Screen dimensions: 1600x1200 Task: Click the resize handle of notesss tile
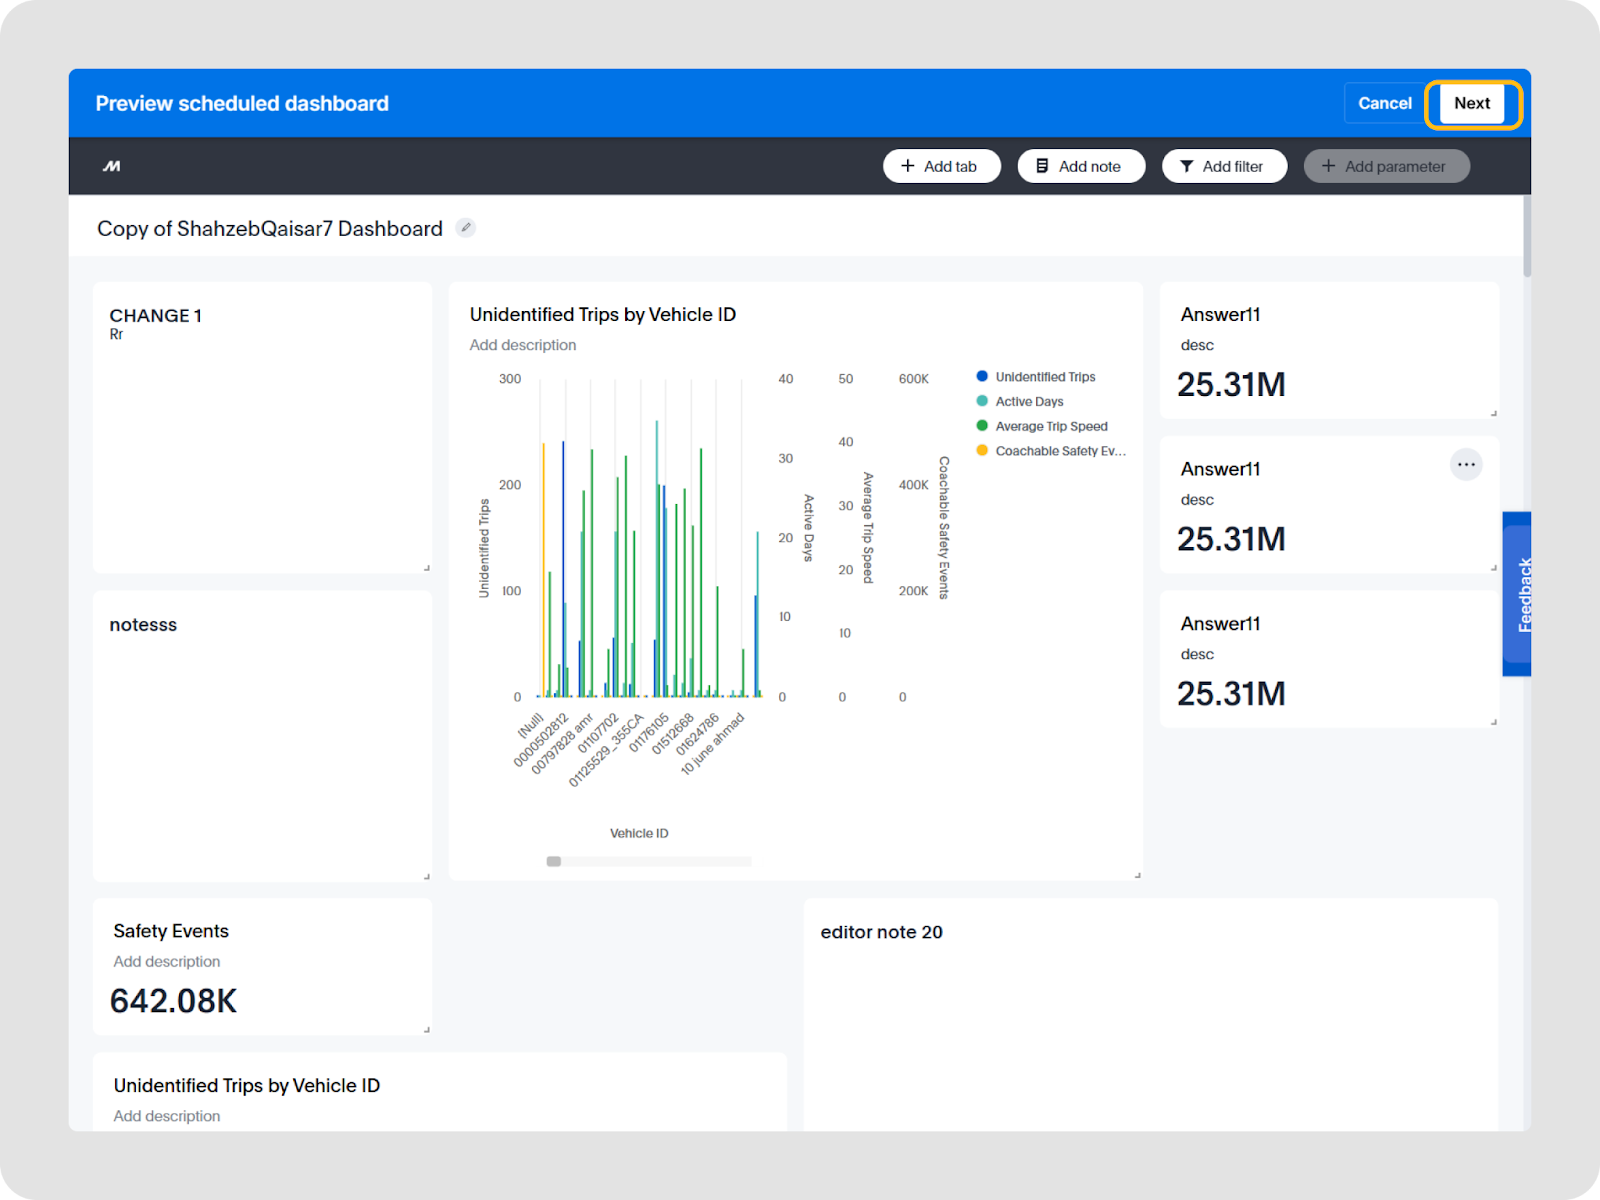[x=427, y=877]
